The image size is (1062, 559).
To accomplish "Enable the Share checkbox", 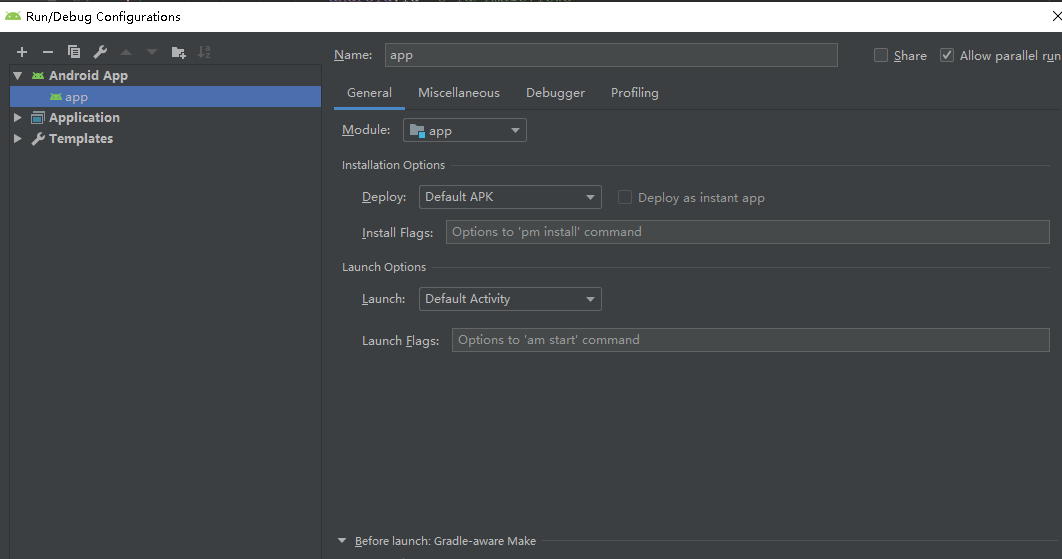I will click(880, 56).
